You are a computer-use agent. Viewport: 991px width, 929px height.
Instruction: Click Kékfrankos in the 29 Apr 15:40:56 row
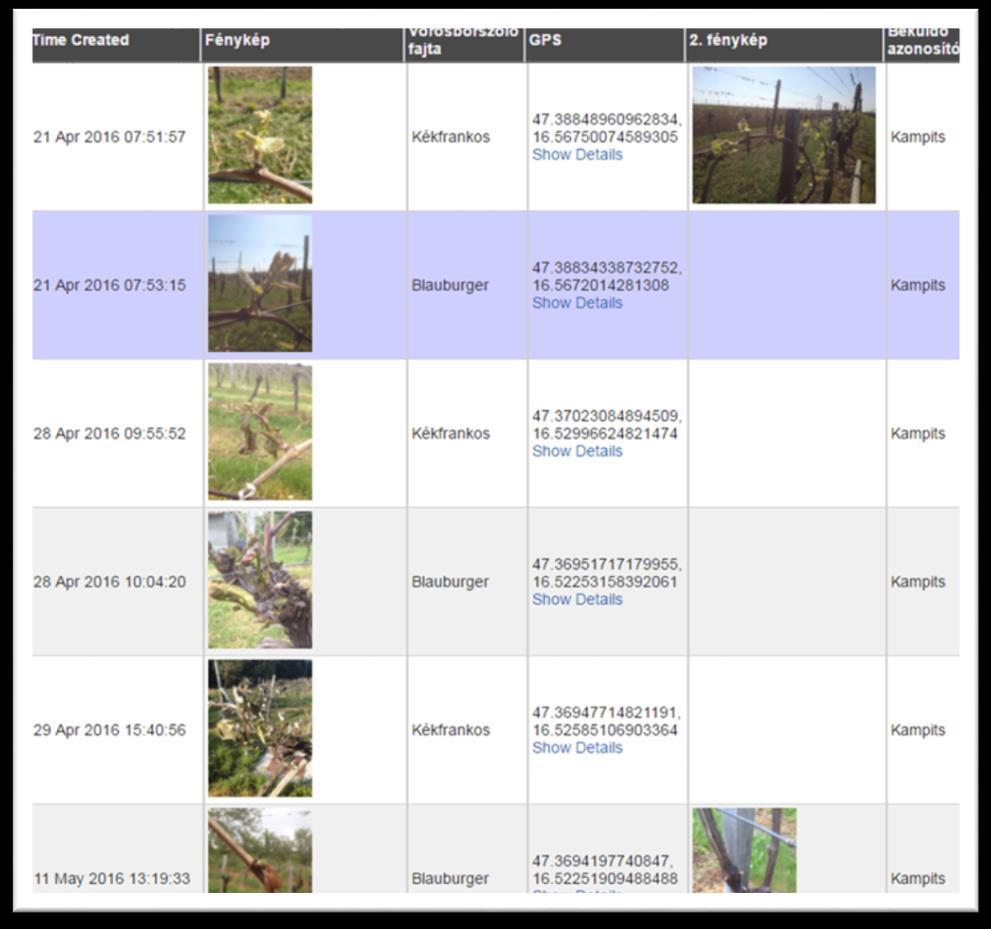451,730
